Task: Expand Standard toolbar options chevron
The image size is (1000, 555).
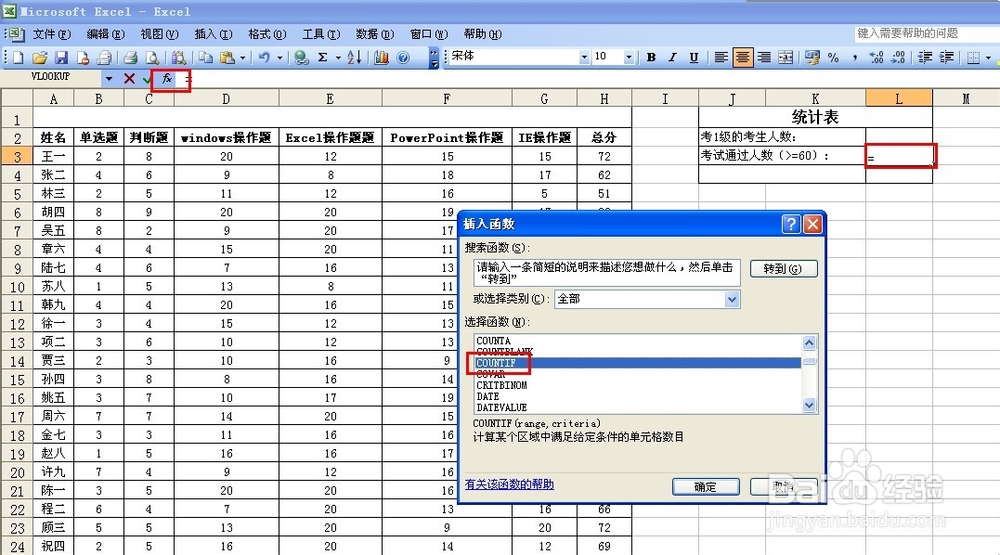Action: pyautogui.click(x=434, y=57)
